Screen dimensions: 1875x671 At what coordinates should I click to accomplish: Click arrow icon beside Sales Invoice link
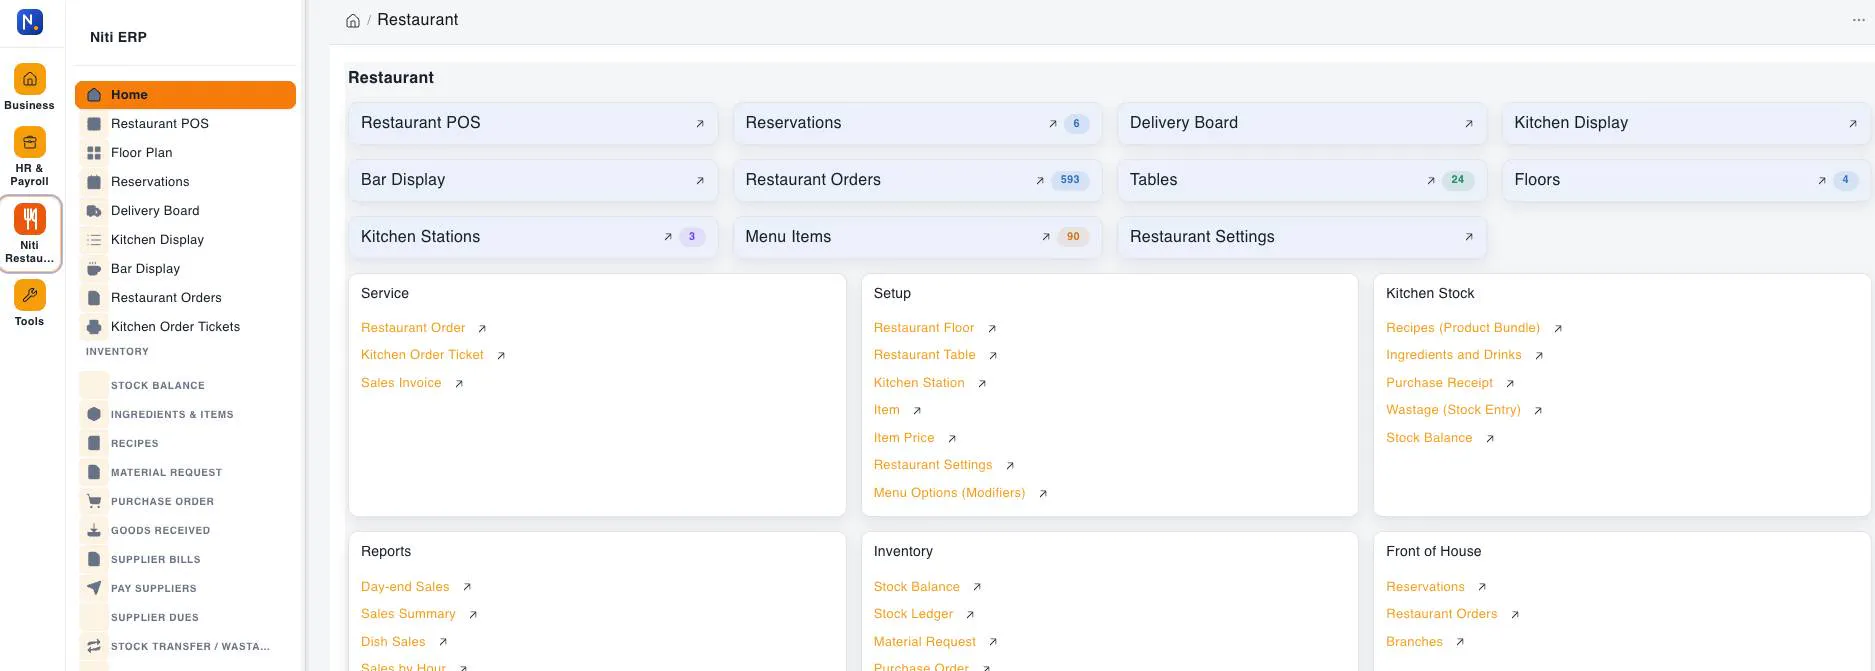tap(459, 384)
